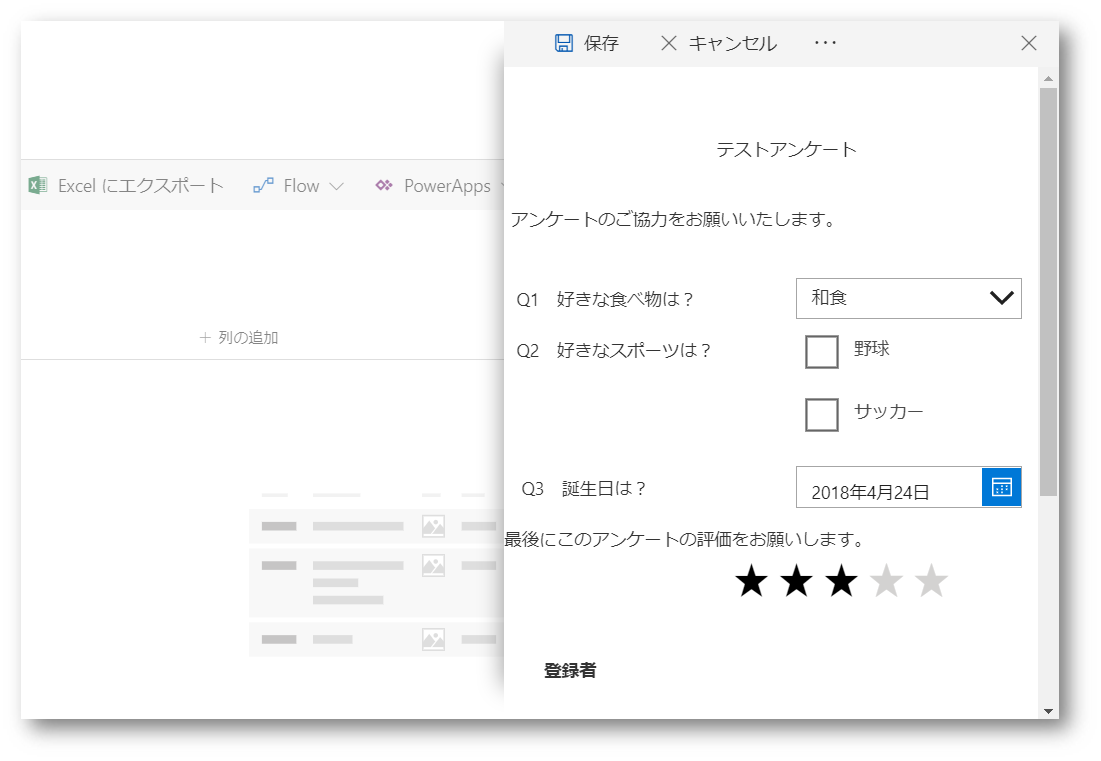
Task: Open the calendar date picker icon
Action: (1001, 487)
